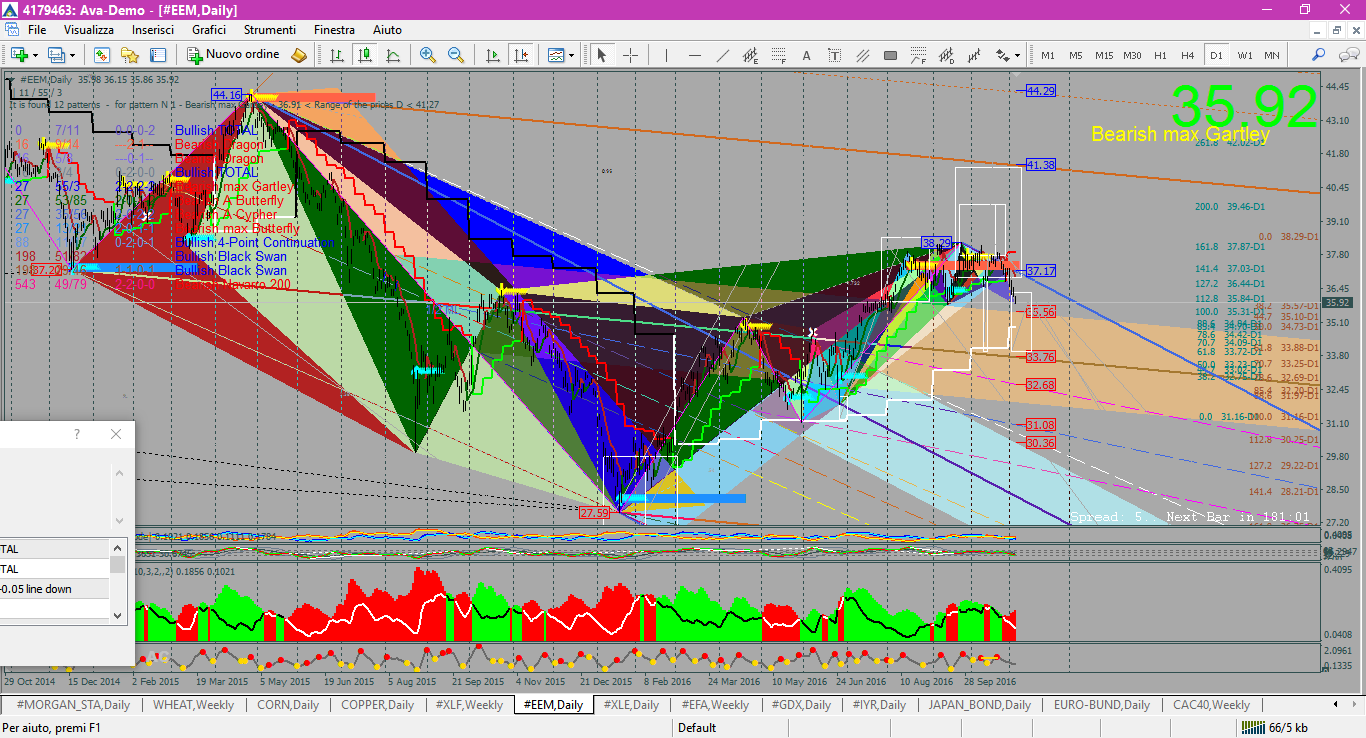Open indicators template list icon
Viewport: 1366px width, 738px height.
tap(555, 55)
